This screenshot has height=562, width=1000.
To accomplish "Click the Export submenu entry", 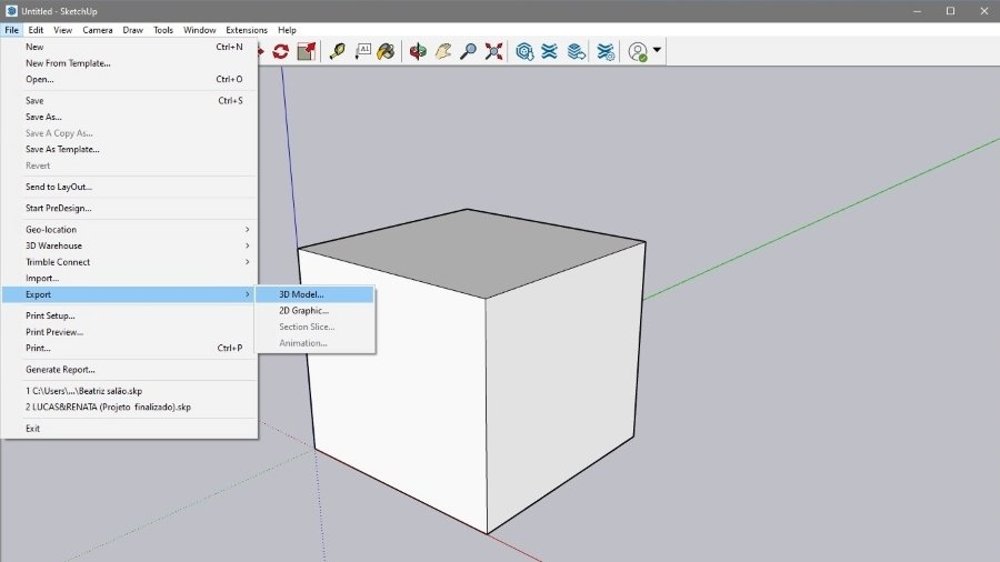I will 129,295.
